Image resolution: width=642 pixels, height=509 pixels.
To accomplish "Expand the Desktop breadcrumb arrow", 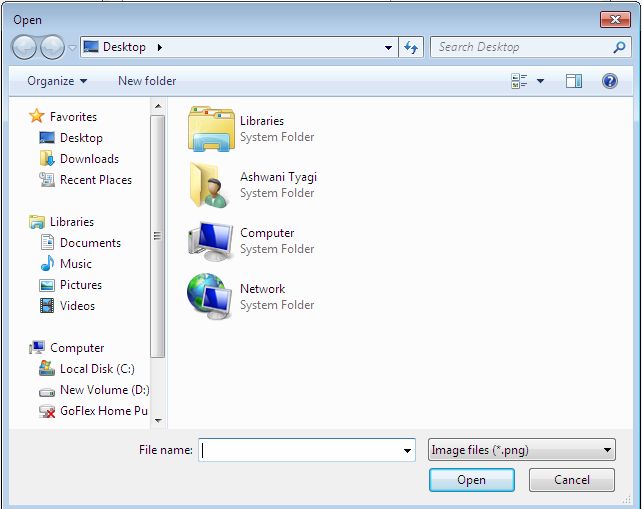I will [160, 48].
